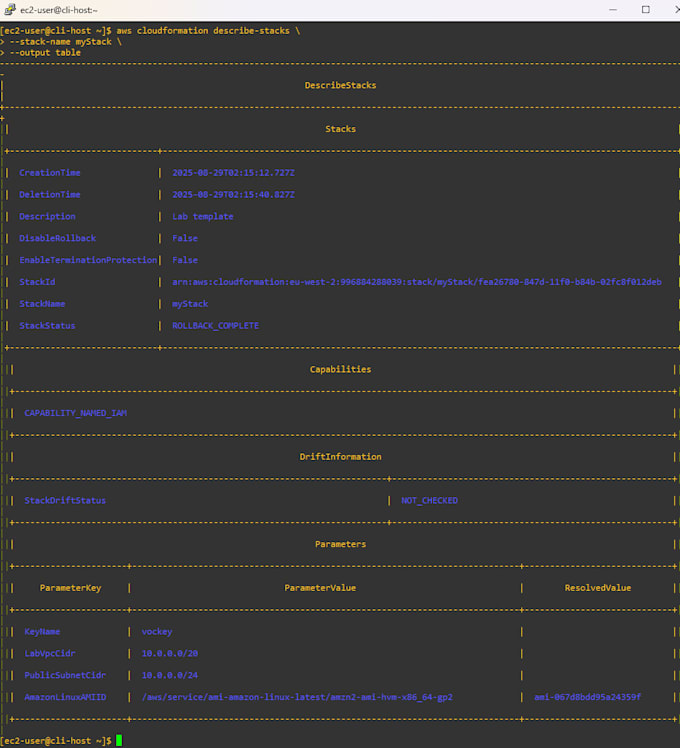Click the 'DisableRollback' key

pyautogui.click(x=57, y=238)
